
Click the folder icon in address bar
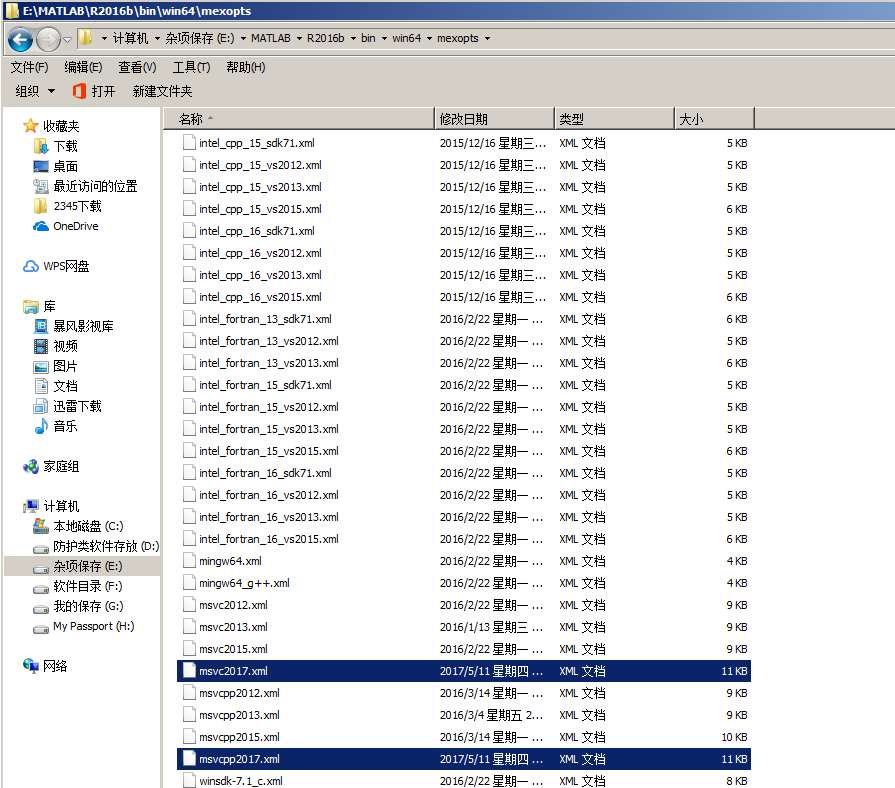coord(86,38)
